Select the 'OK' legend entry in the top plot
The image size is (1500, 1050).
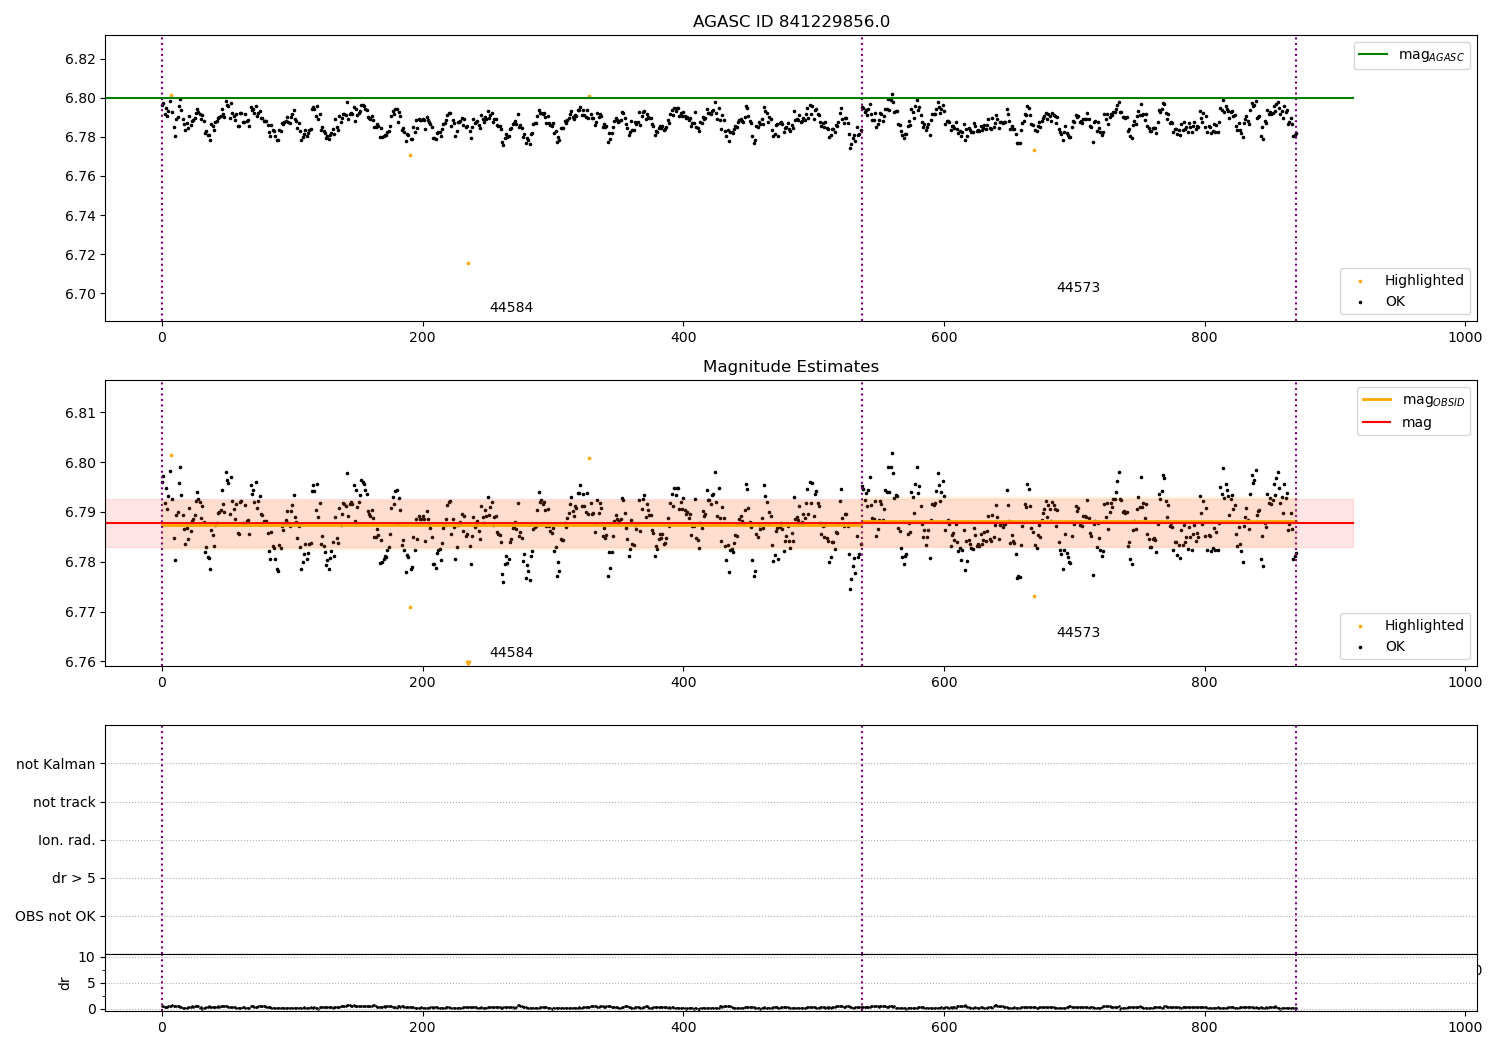[1382, 302]
